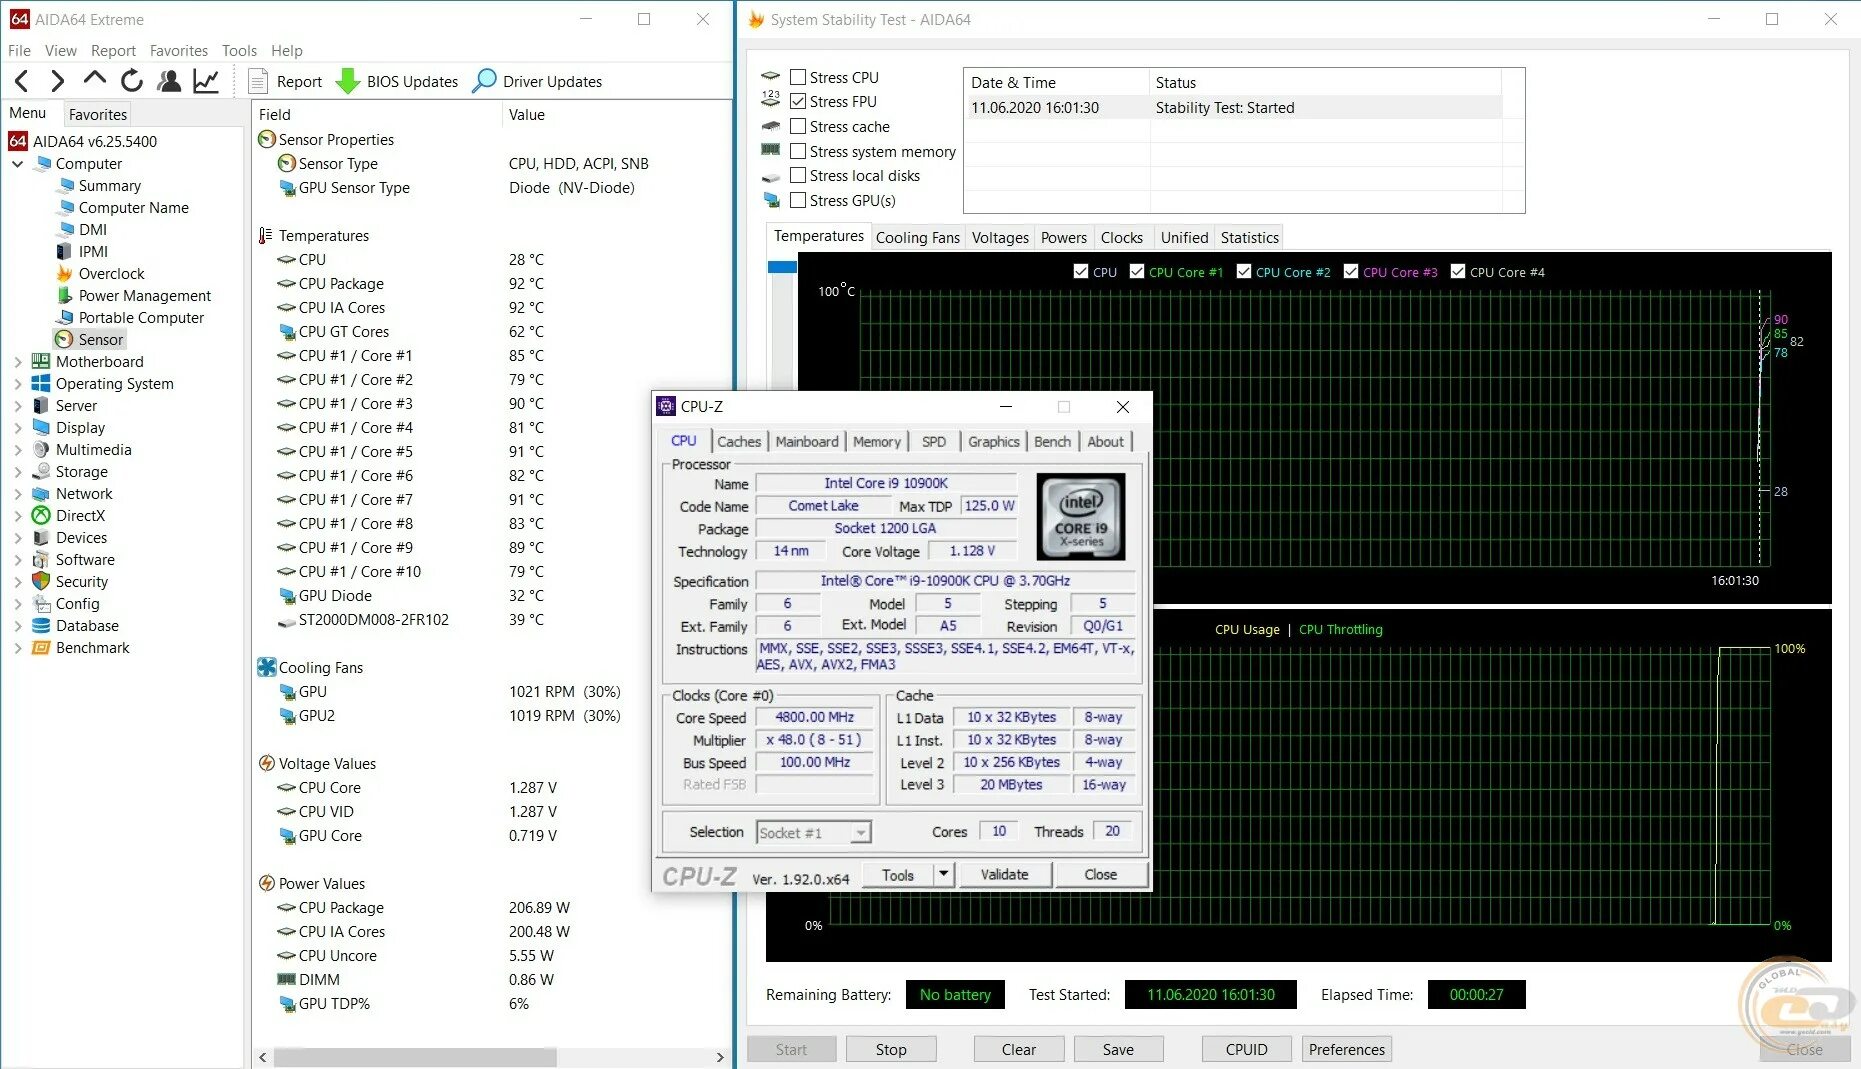The image size is (1861, 1069).
Task: Enable Stress local disks checkbox
Action: click(798, 175)
